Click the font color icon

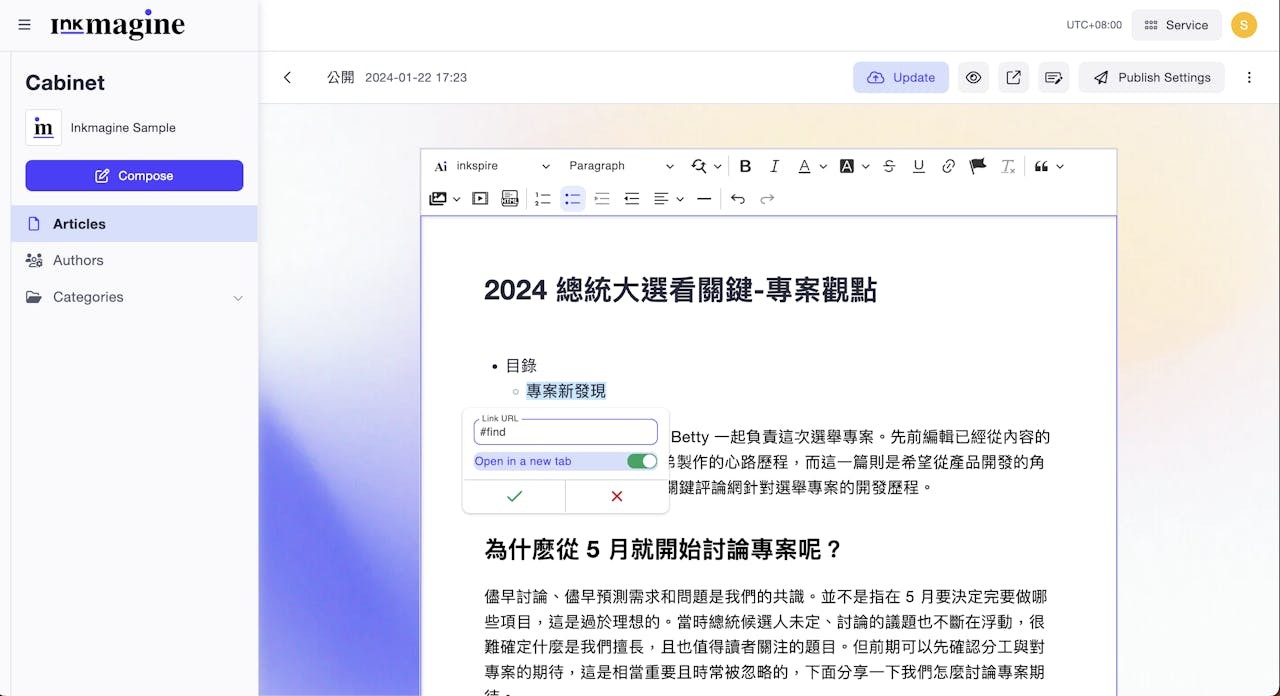tap(804, 166)
